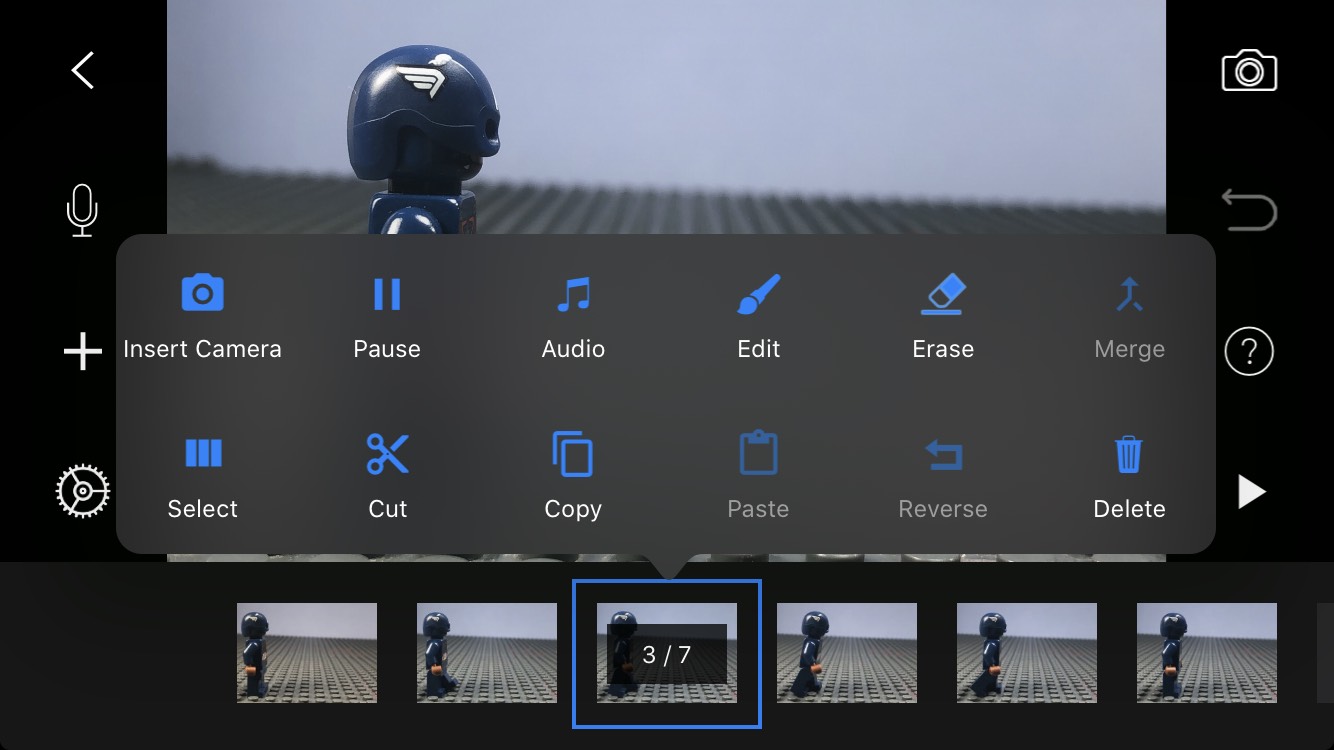
Task: Cut the frame with scissors icon
Action: point(387,478)
